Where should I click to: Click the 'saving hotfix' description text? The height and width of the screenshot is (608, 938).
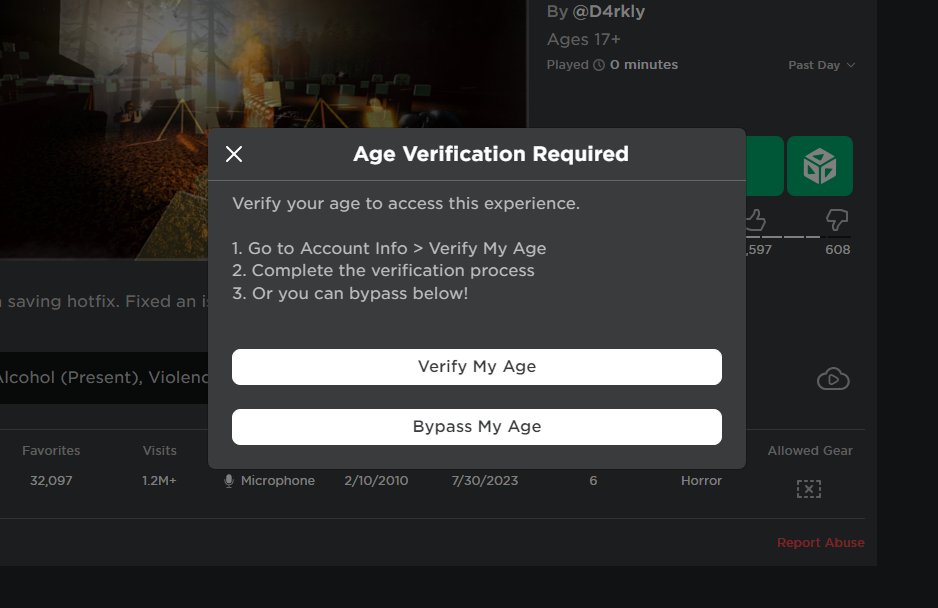click(64, 301)
